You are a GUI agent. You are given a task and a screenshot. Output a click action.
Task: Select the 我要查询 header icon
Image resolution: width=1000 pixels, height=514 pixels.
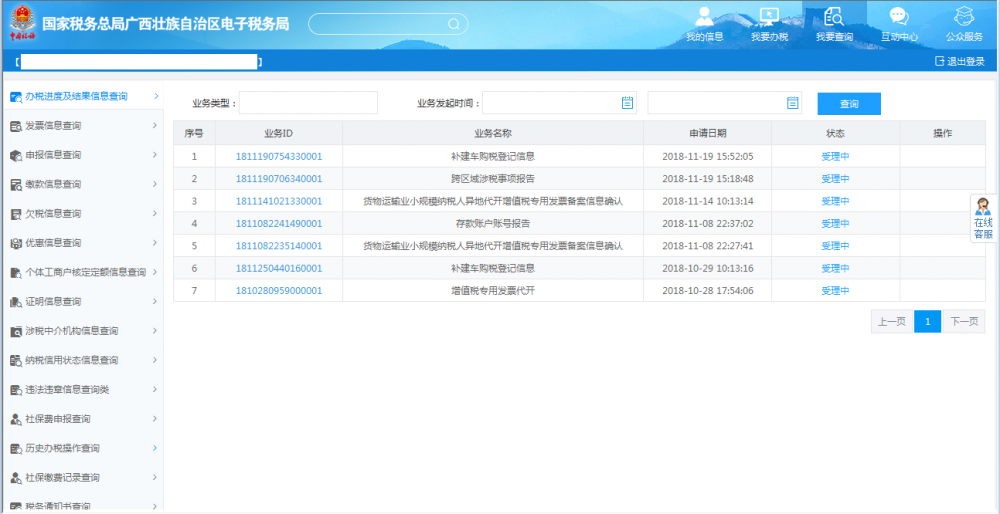[834, 18]
